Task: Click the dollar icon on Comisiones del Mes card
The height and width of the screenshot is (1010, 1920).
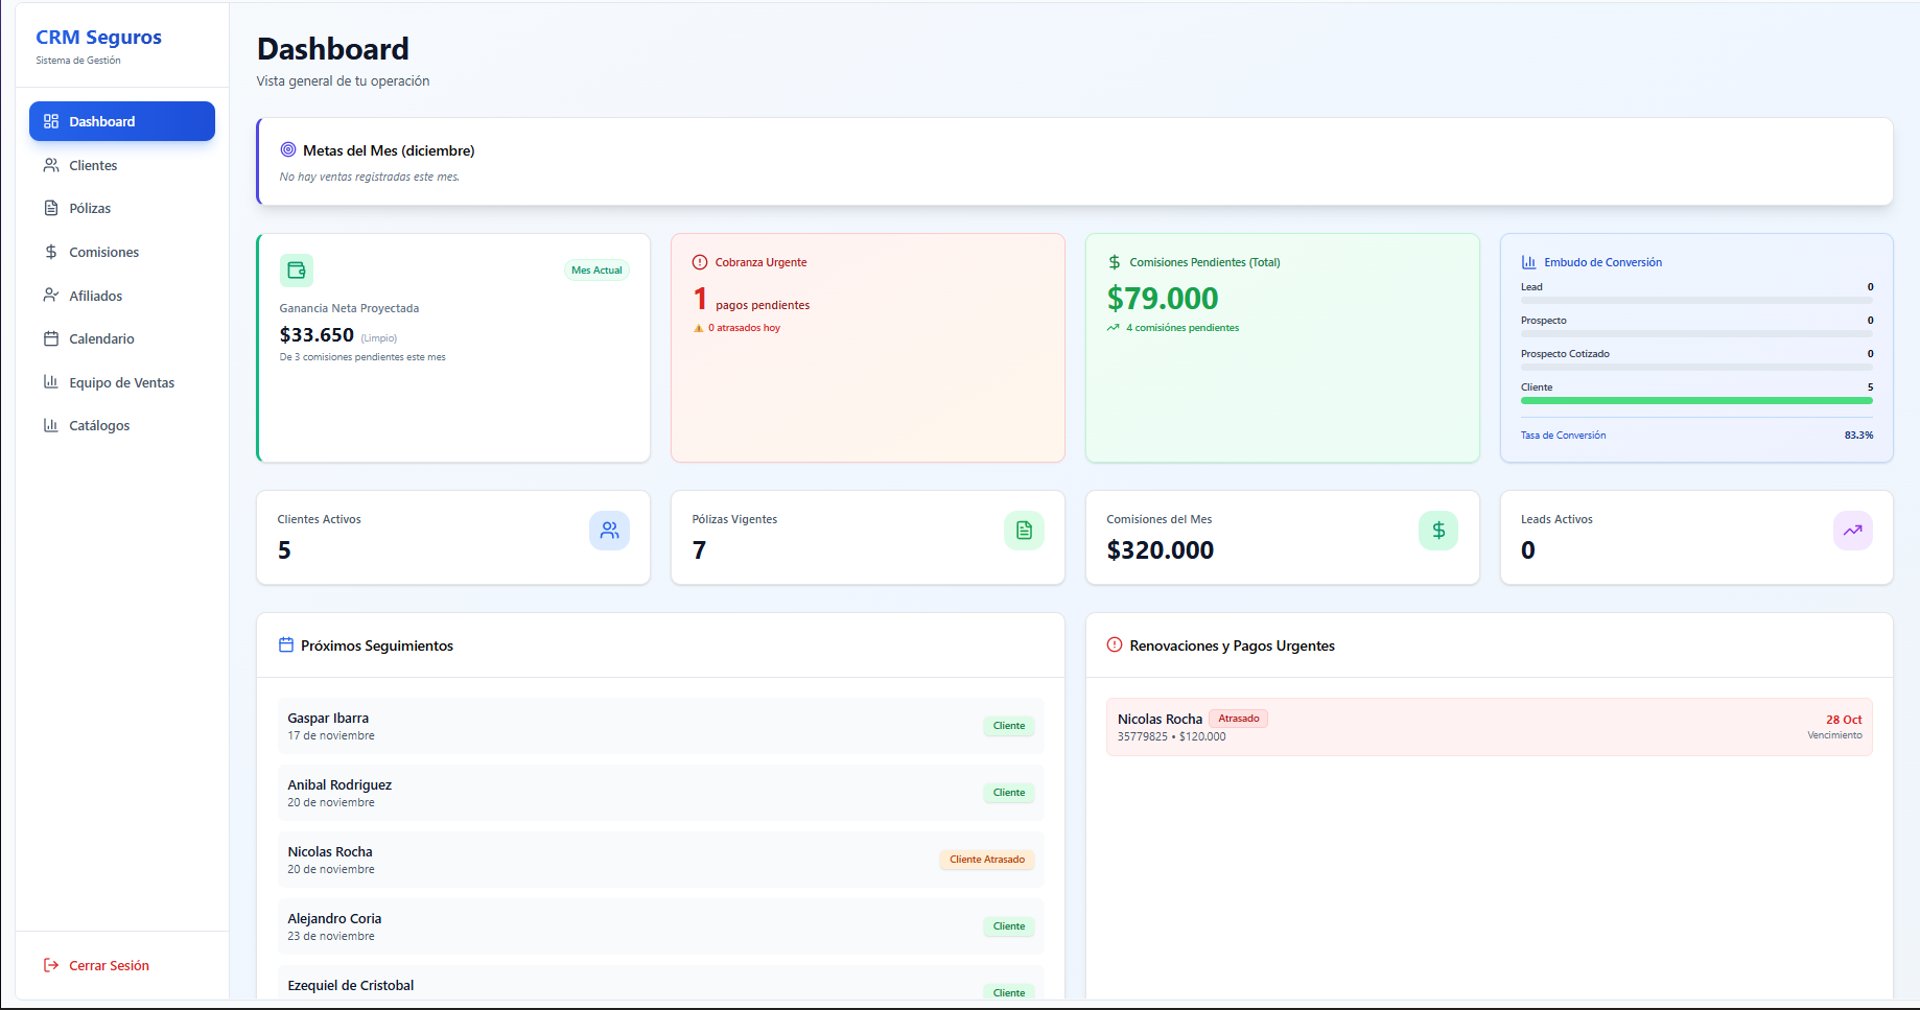Action: 1438,531
